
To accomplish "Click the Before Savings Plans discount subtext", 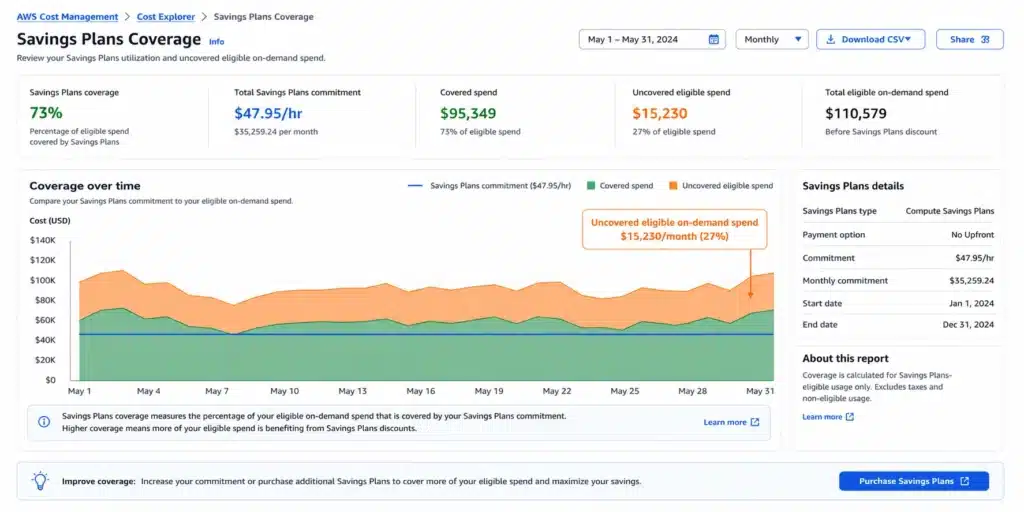I will tap(881, 131).
